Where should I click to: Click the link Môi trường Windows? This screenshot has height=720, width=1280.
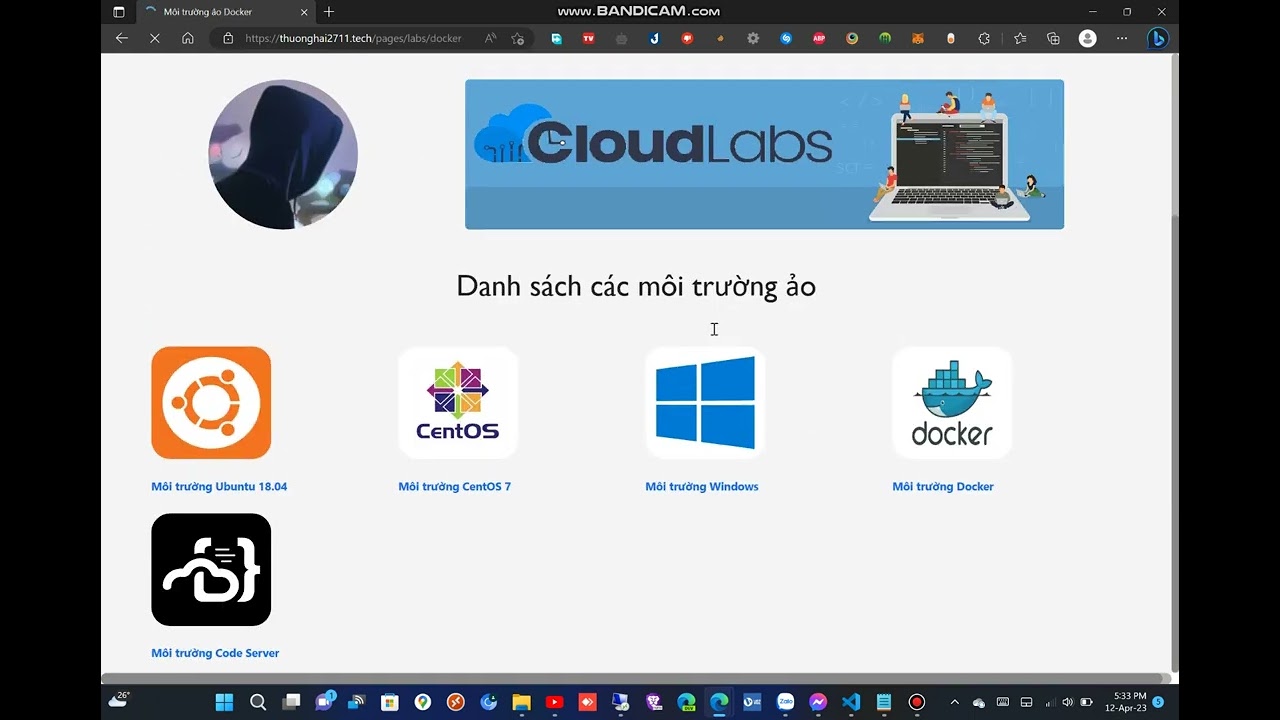[x=702, y=487]
